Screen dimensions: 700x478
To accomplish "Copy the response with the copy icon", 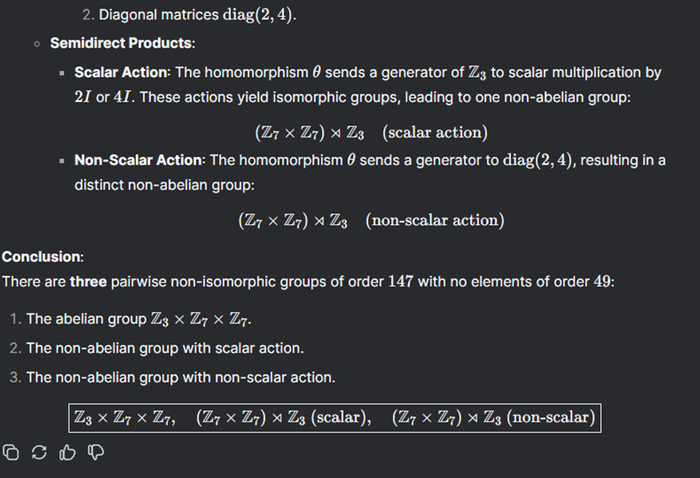I will coord(11,452).
